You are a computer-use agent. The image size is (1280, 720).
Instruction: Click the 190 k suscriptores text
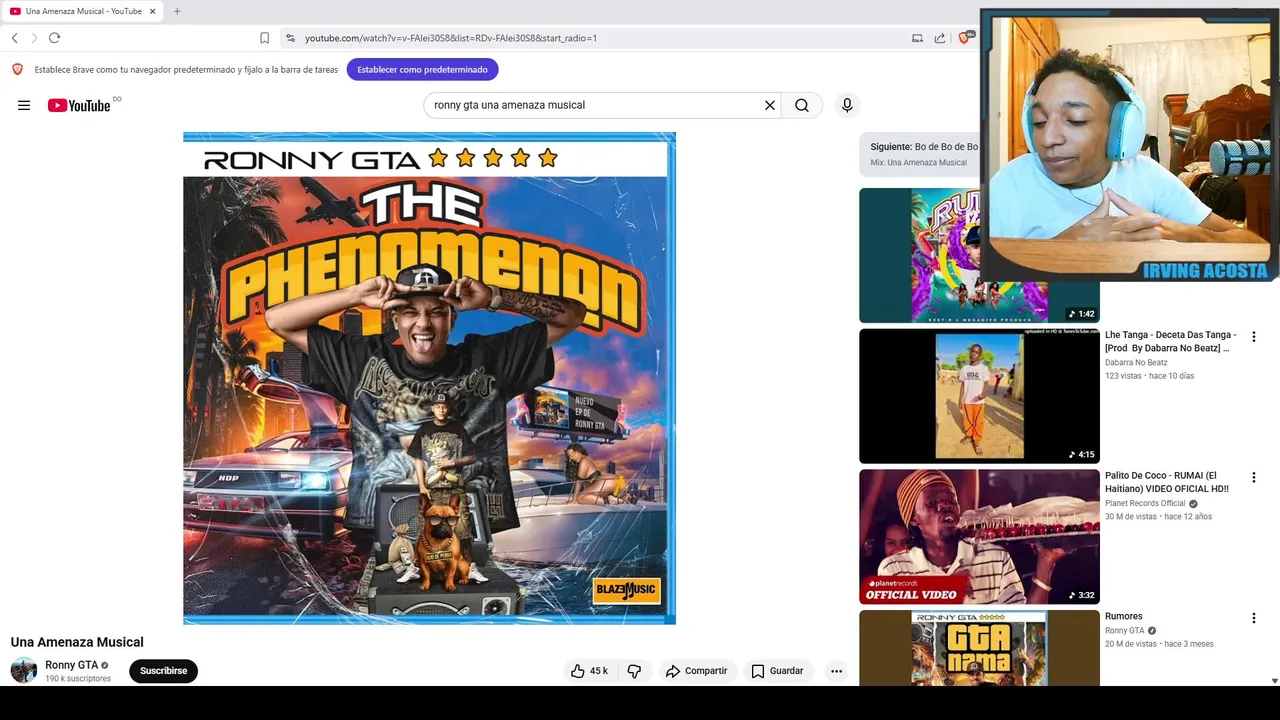[78, 679]
